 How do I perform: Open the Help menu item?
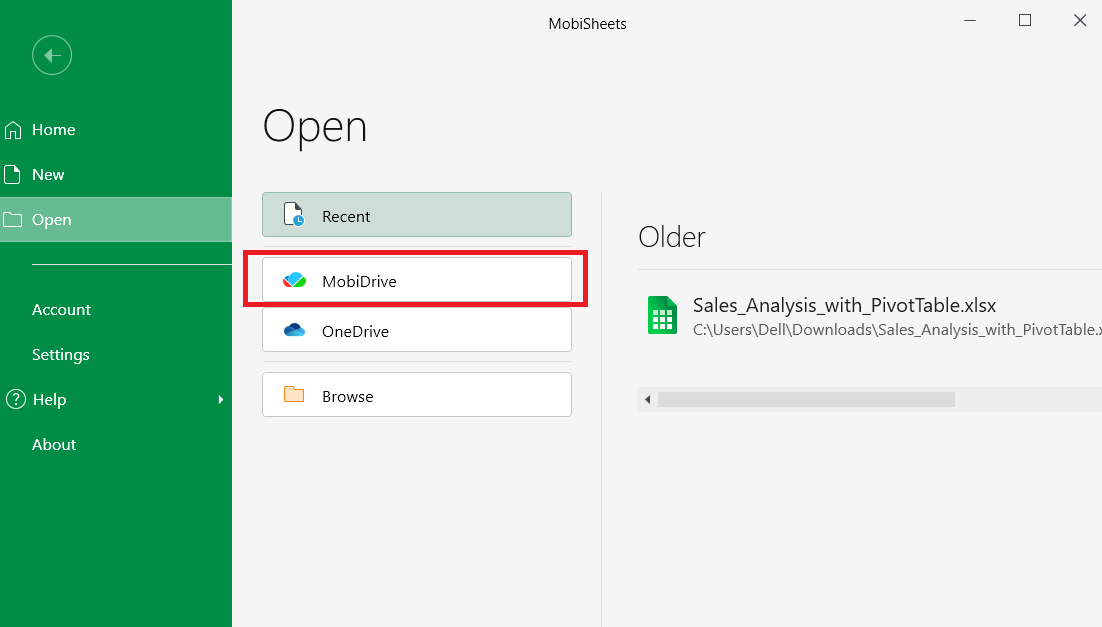click(116, 399)
